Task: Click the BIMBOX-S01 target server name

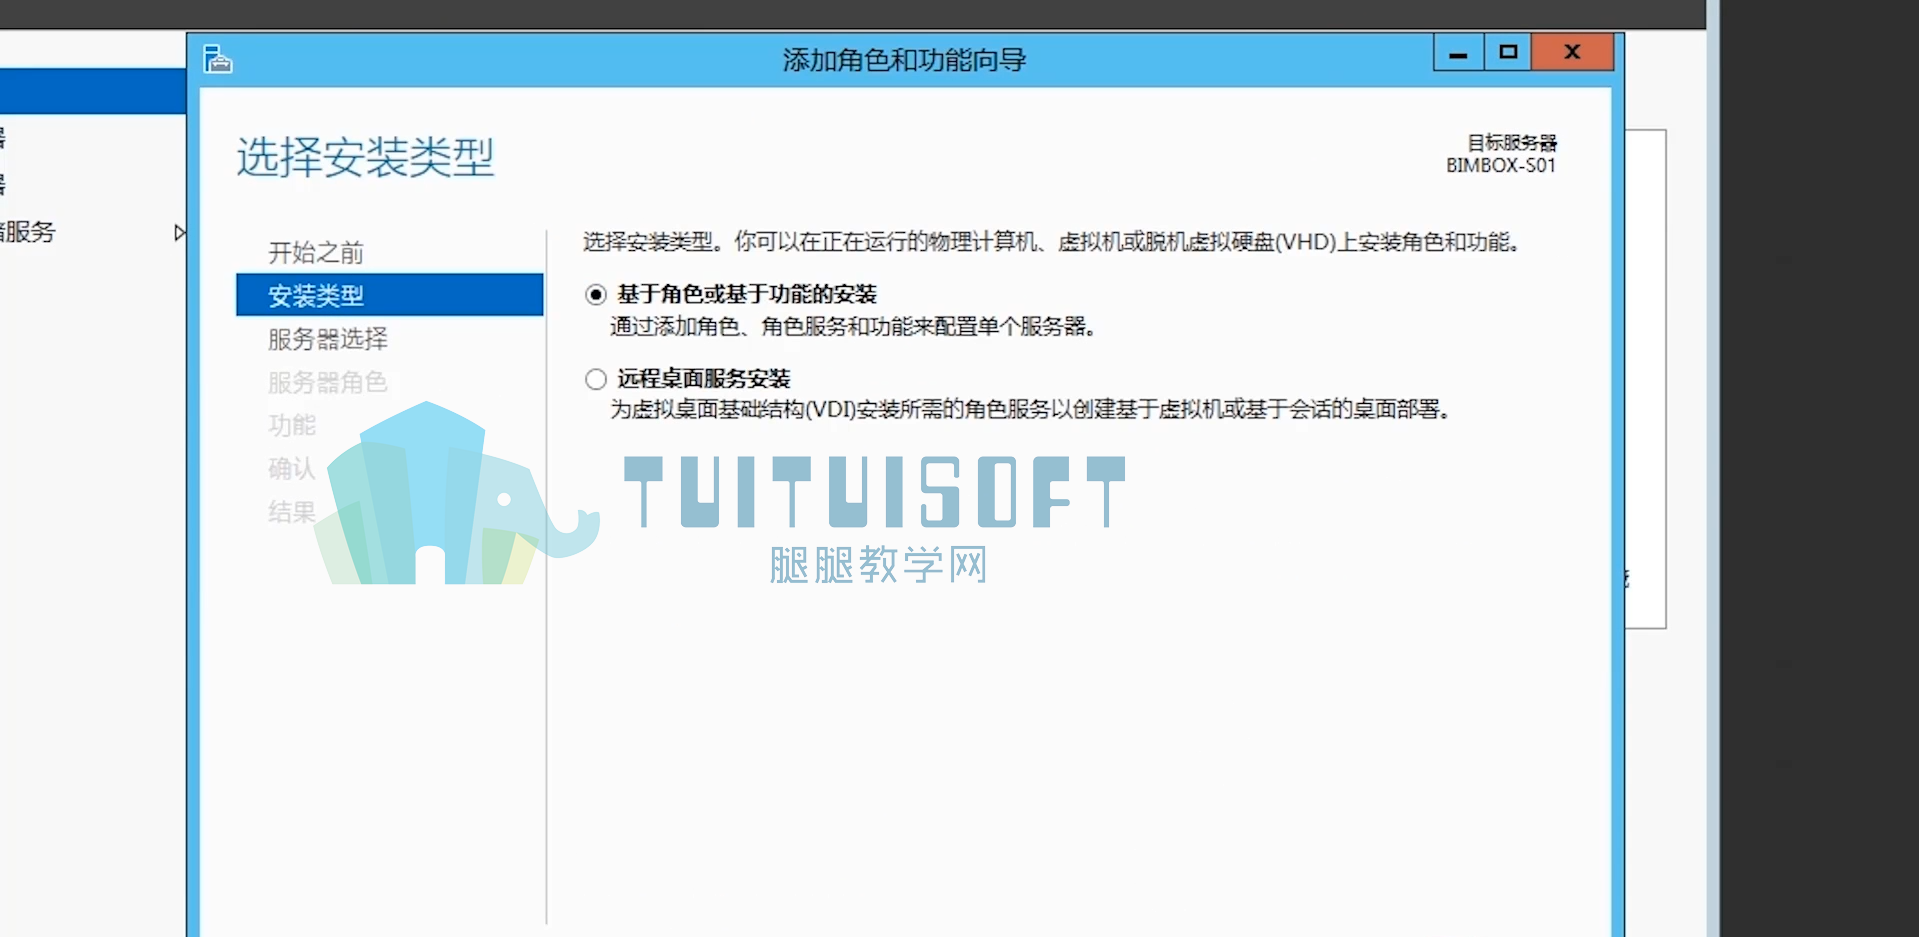Action: [1501, 166]
